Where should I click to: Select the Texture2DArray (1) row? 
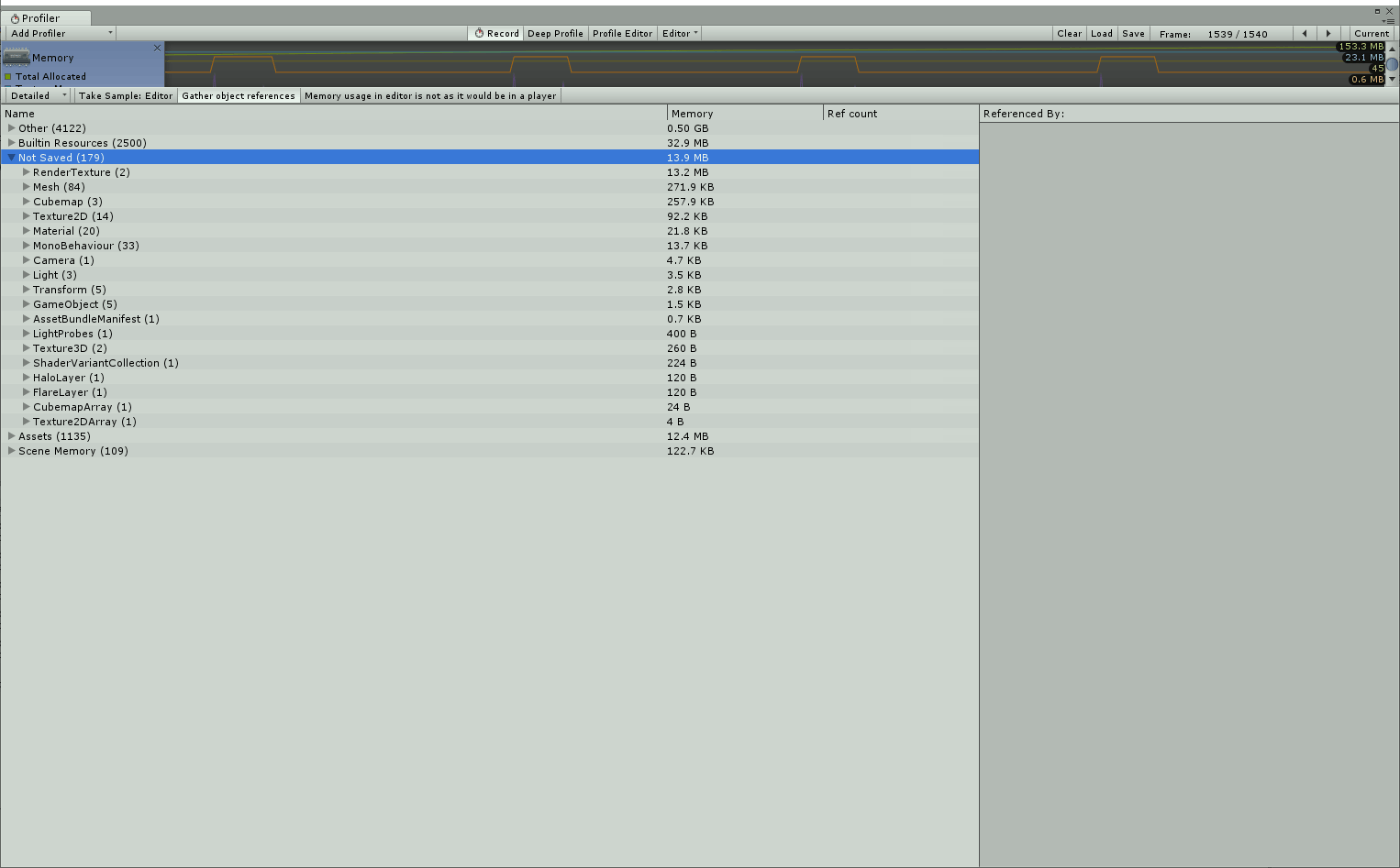pyautogui.click(x=489, y=422)
